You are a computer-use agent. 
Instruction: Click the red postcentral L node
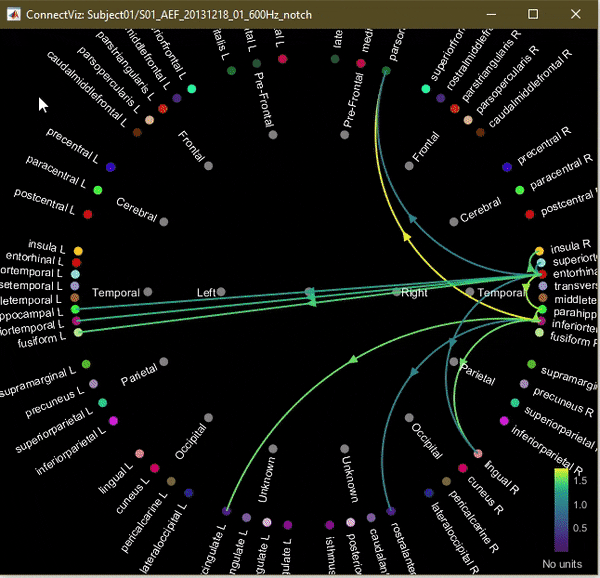pos(88,214)
